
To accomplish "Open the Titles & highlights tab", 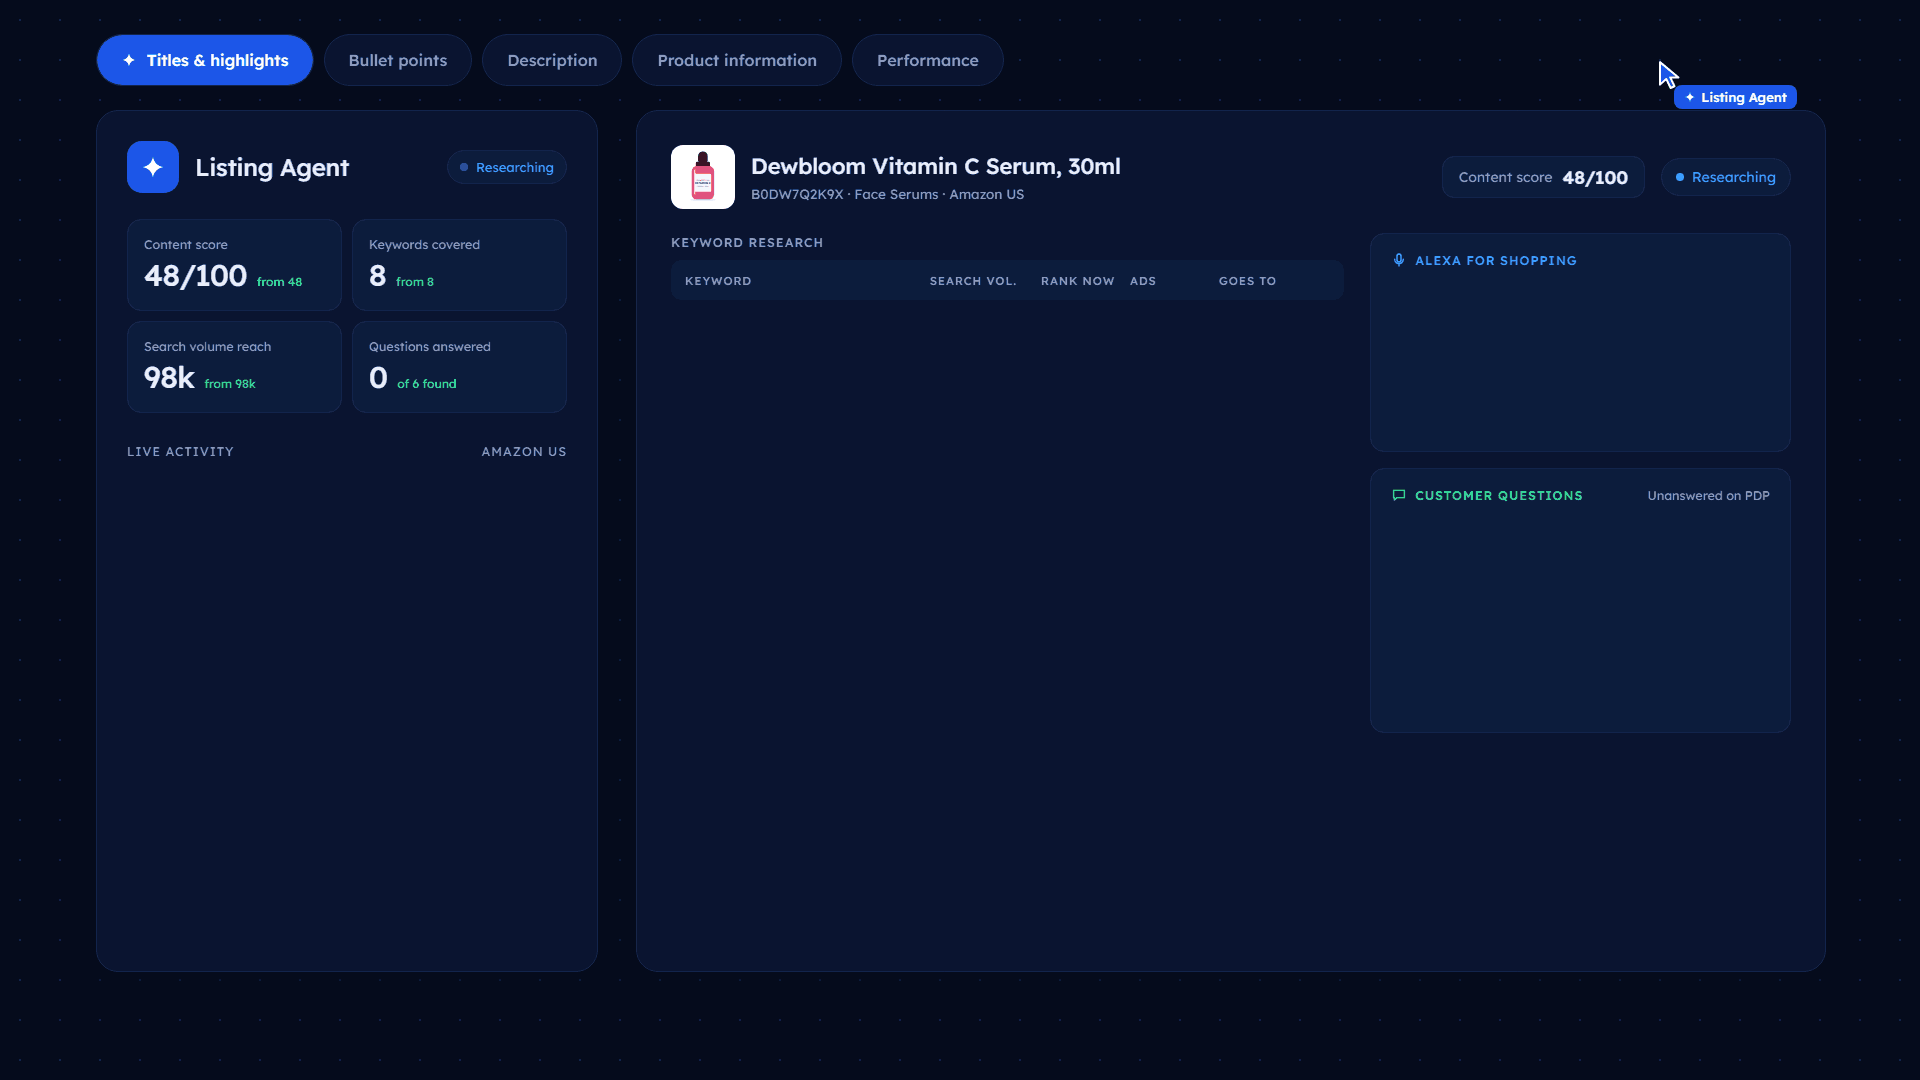I will 205,60.
